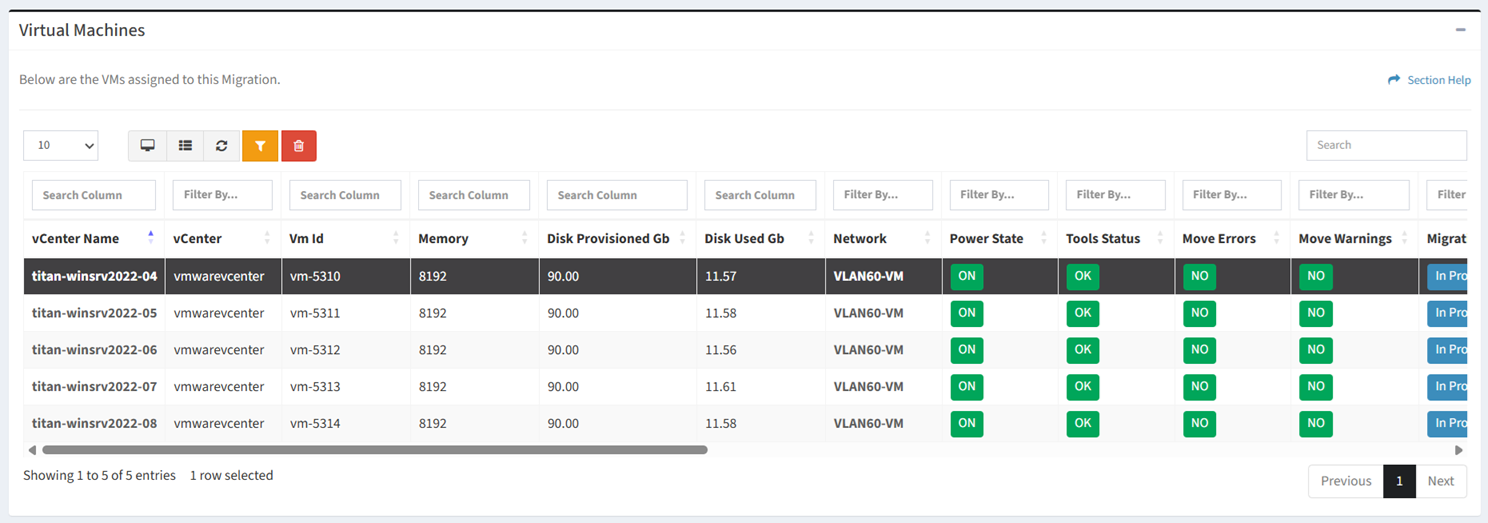
Task: Sort by Disk Used Gb header
Action: click(760, 238)
